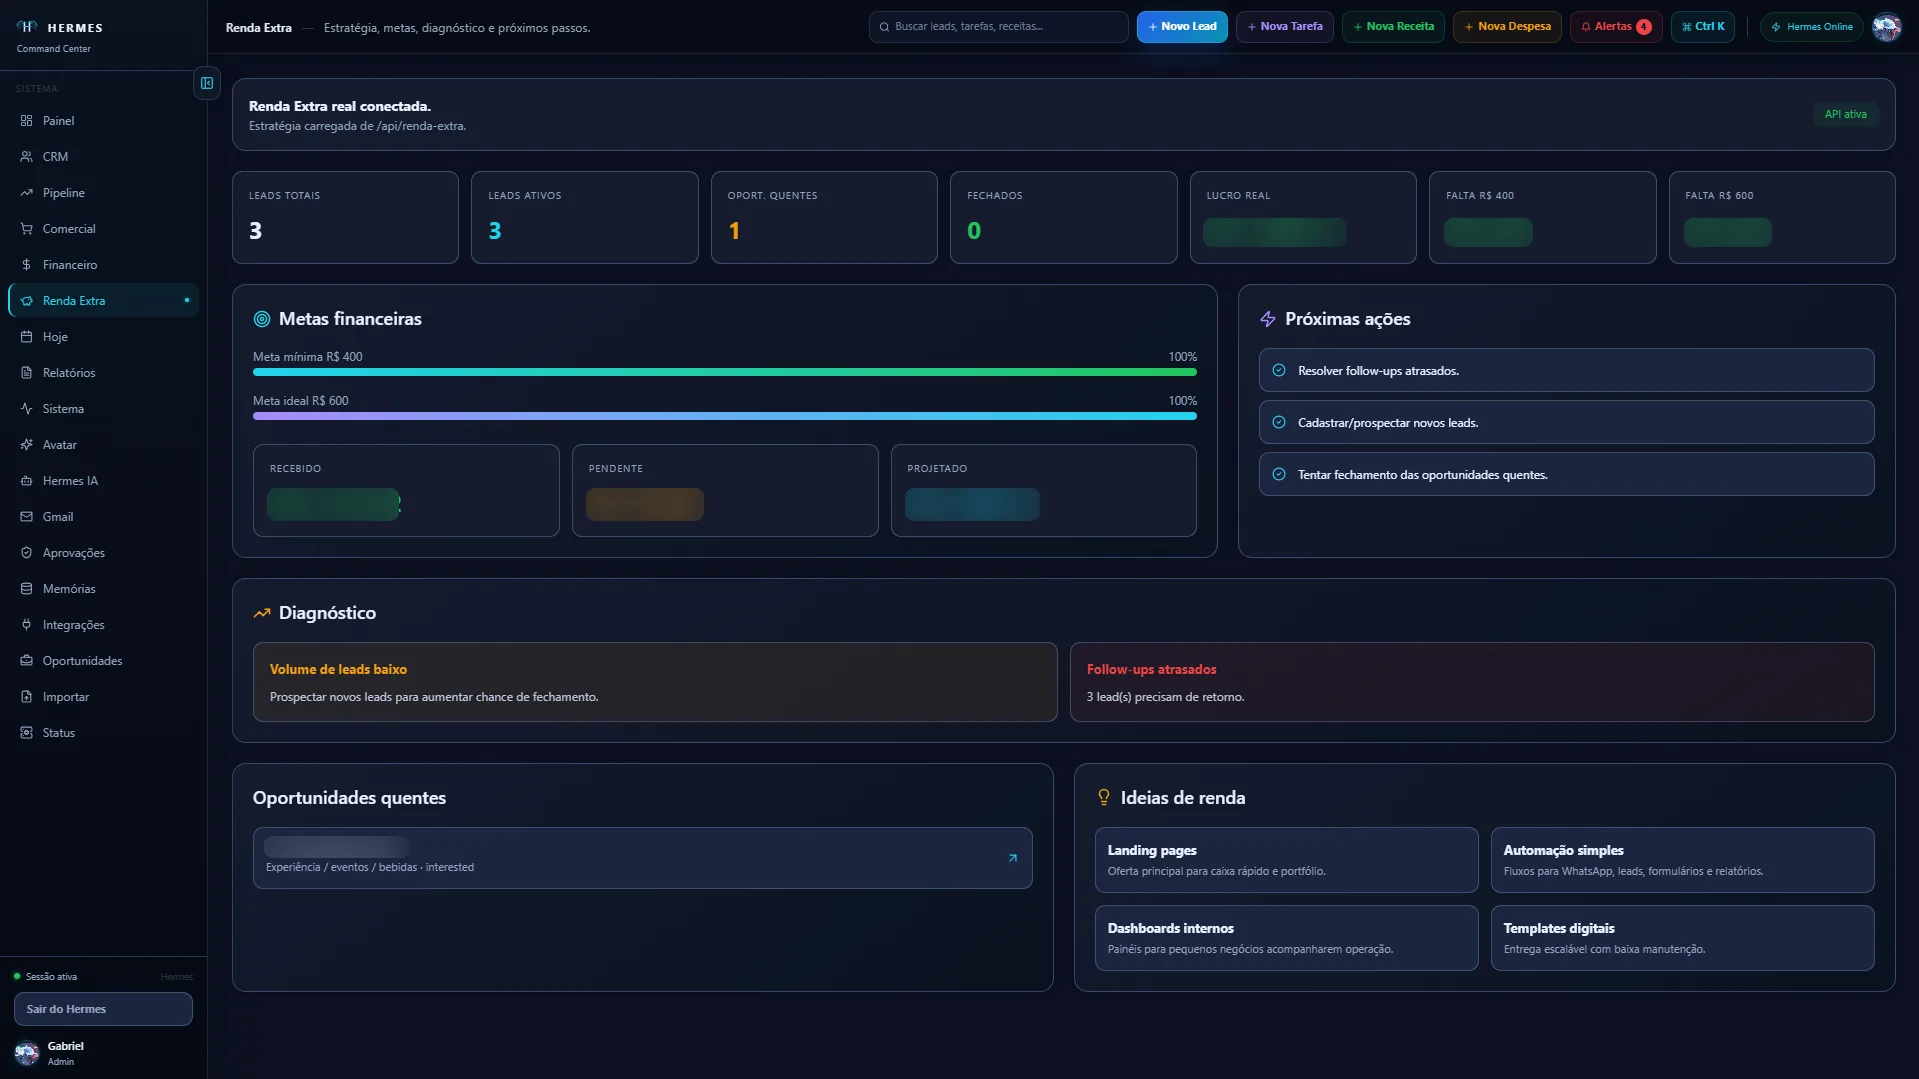1919x1079 pixels.
Task: Open Pipeline via its trend icon
Action: tap(26, 193)
